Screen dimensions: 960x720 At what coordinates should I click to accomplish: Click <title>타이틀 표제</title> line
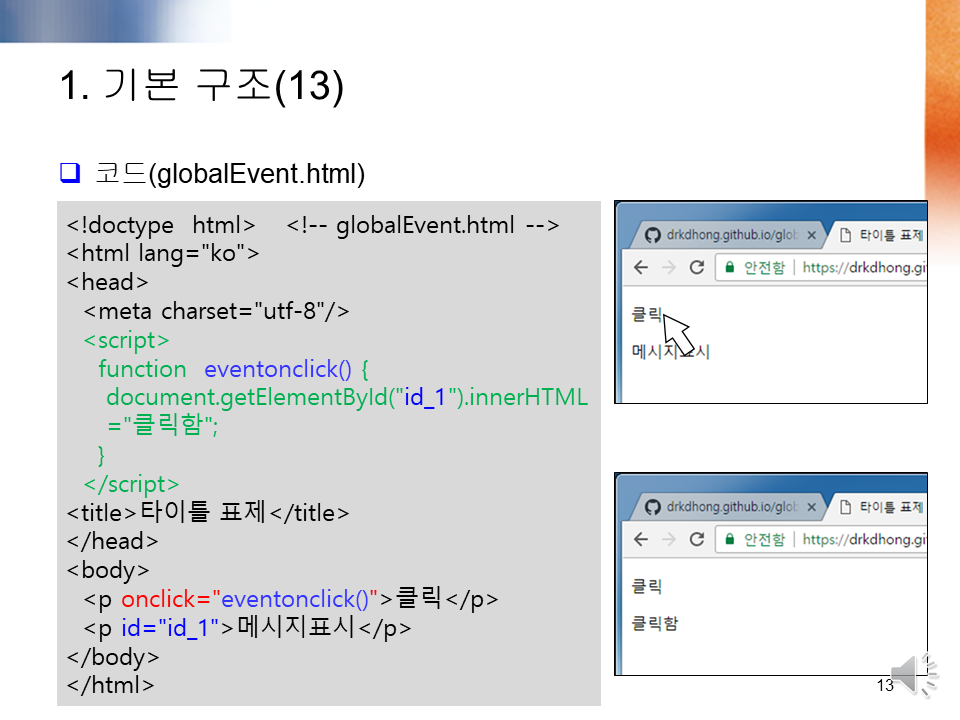(208, 512)
